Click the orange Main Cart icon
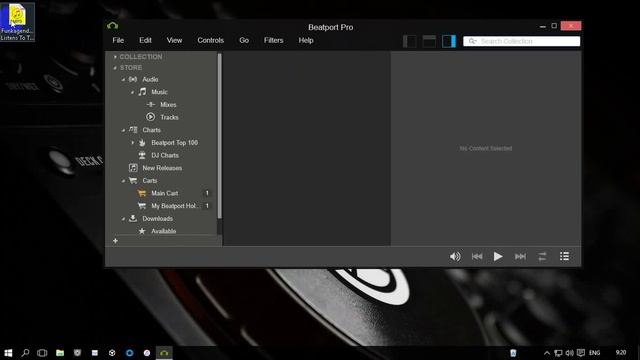640x360 pixels. point(142,193)
